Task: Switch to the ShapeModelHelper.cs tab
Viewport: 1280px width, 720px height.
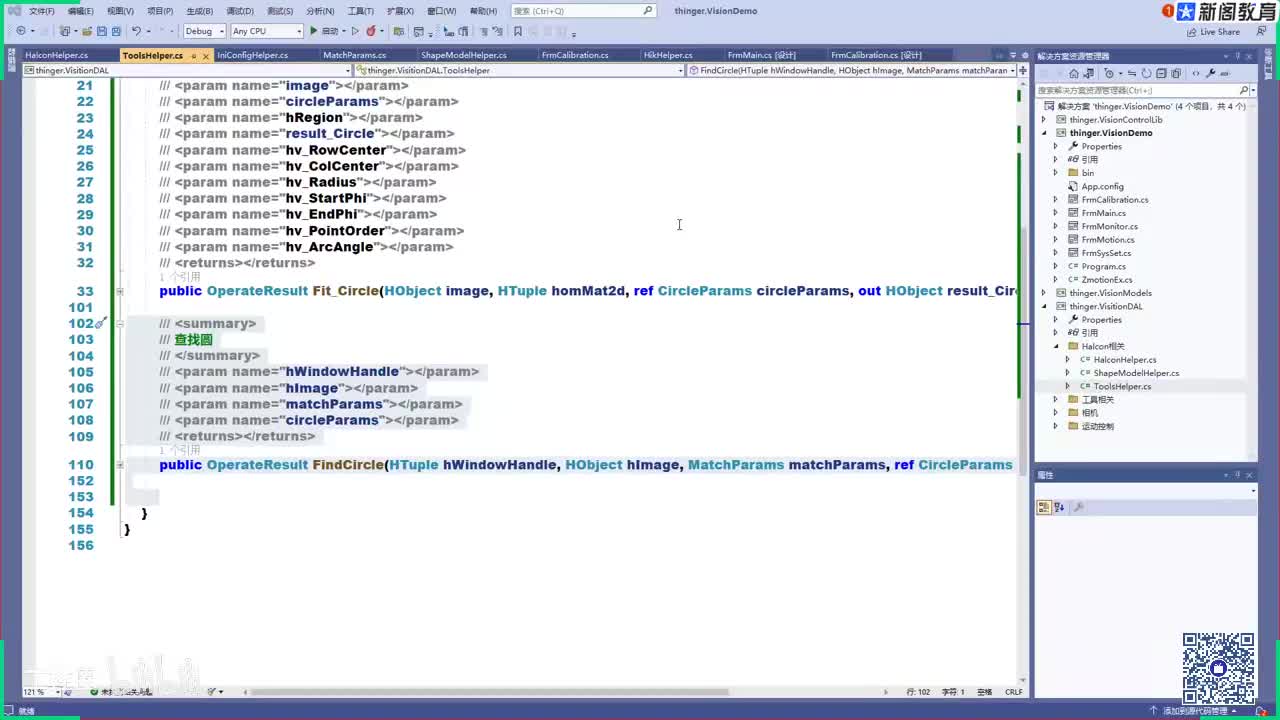Action: [464, 56]
